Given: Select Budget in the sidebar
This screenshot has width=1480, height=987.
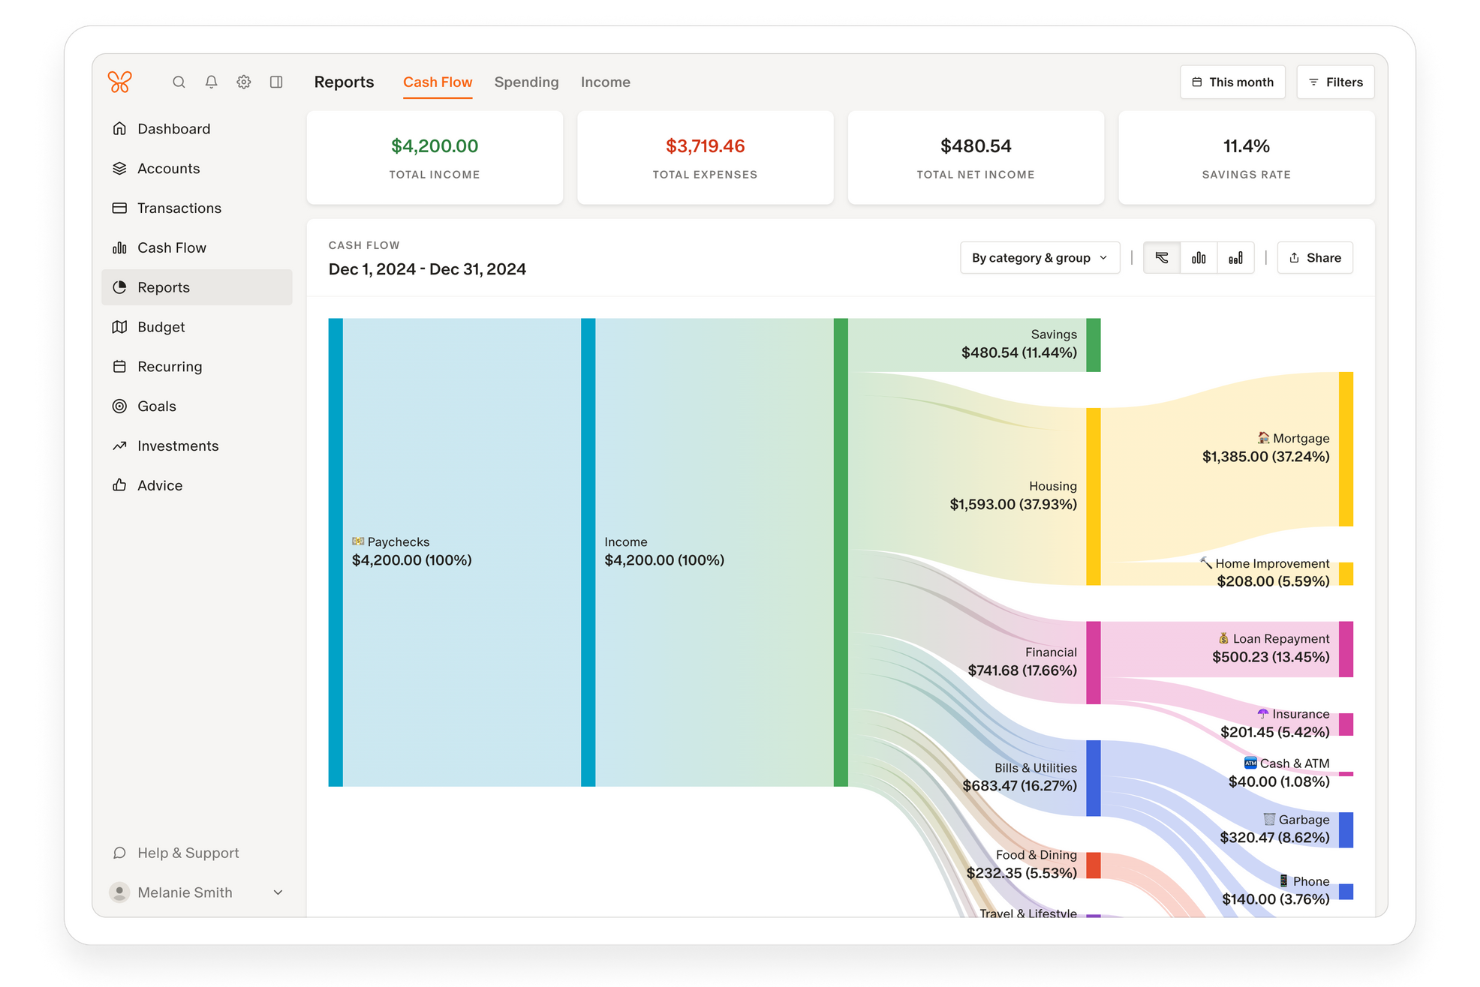Looking at the screenshot, I should click(x=161, y=327).
